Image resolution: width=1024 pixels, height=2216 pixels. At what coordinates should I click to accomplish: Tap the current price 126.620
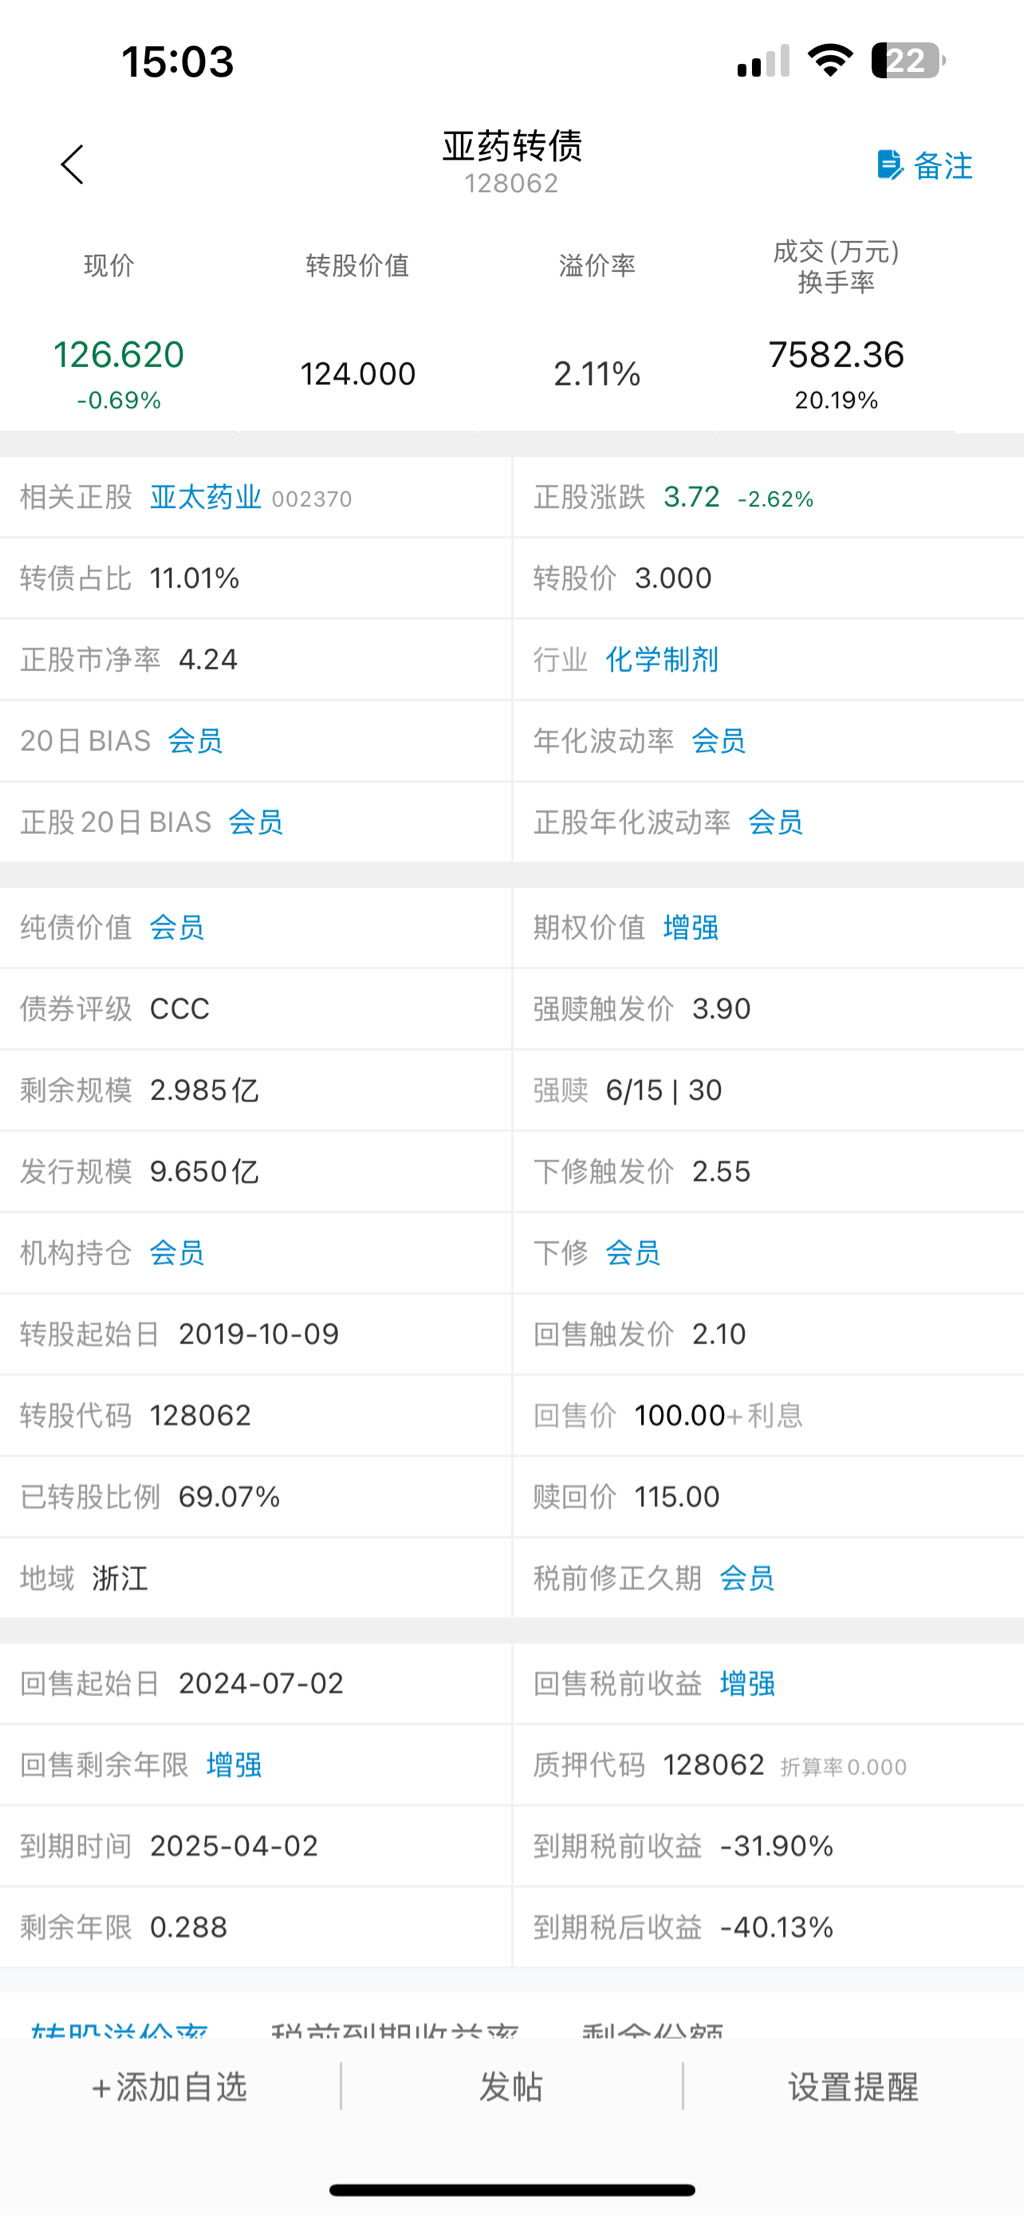pyautogui.click(x=119, y=355)
